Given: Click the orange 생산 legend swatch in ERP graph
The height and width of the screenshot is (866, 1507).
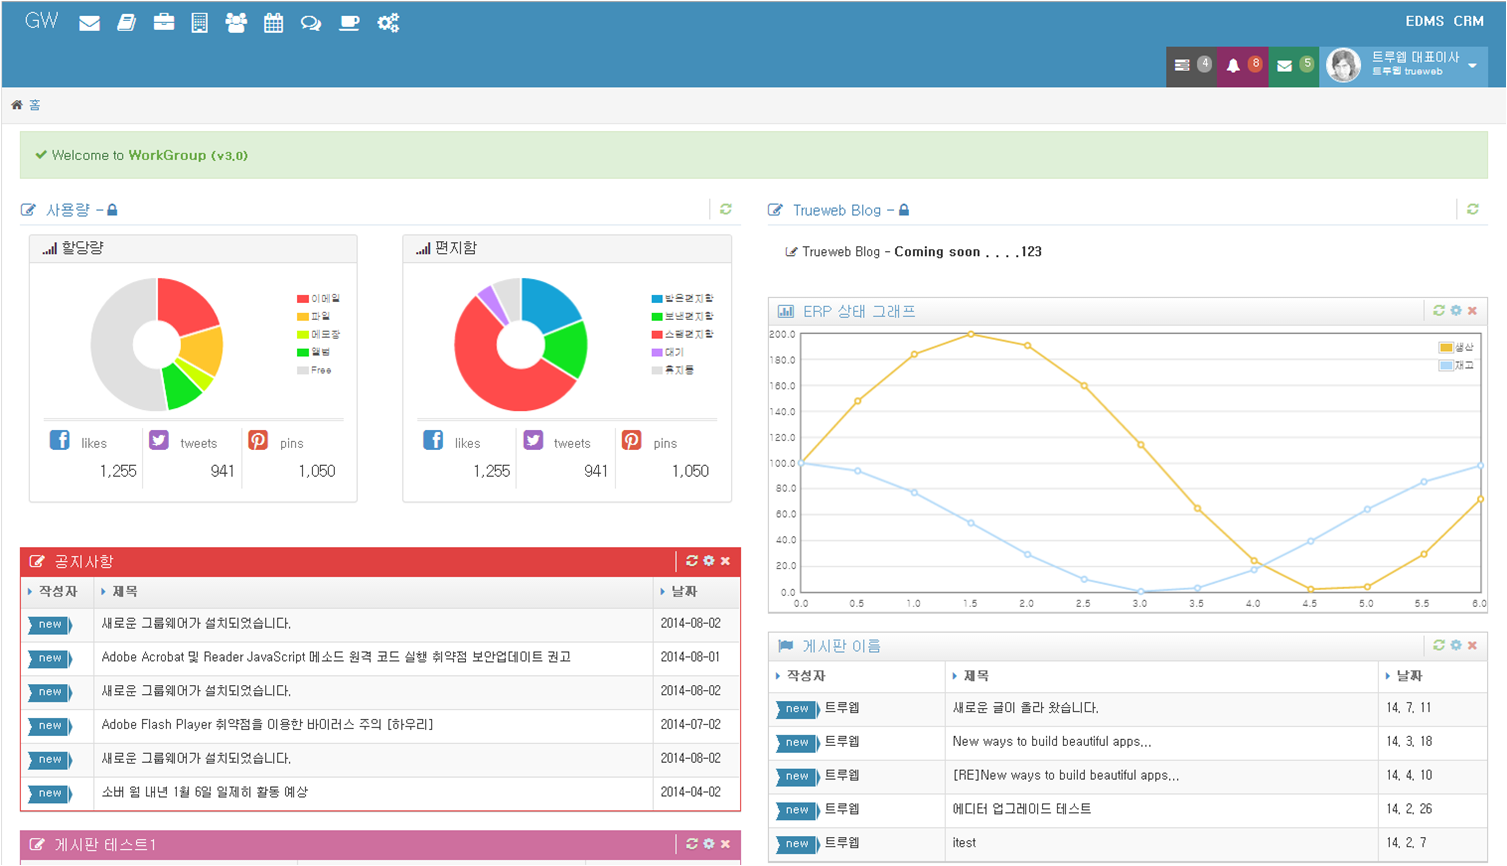Looking at the screenshot, I should (x=1446, y=348).
